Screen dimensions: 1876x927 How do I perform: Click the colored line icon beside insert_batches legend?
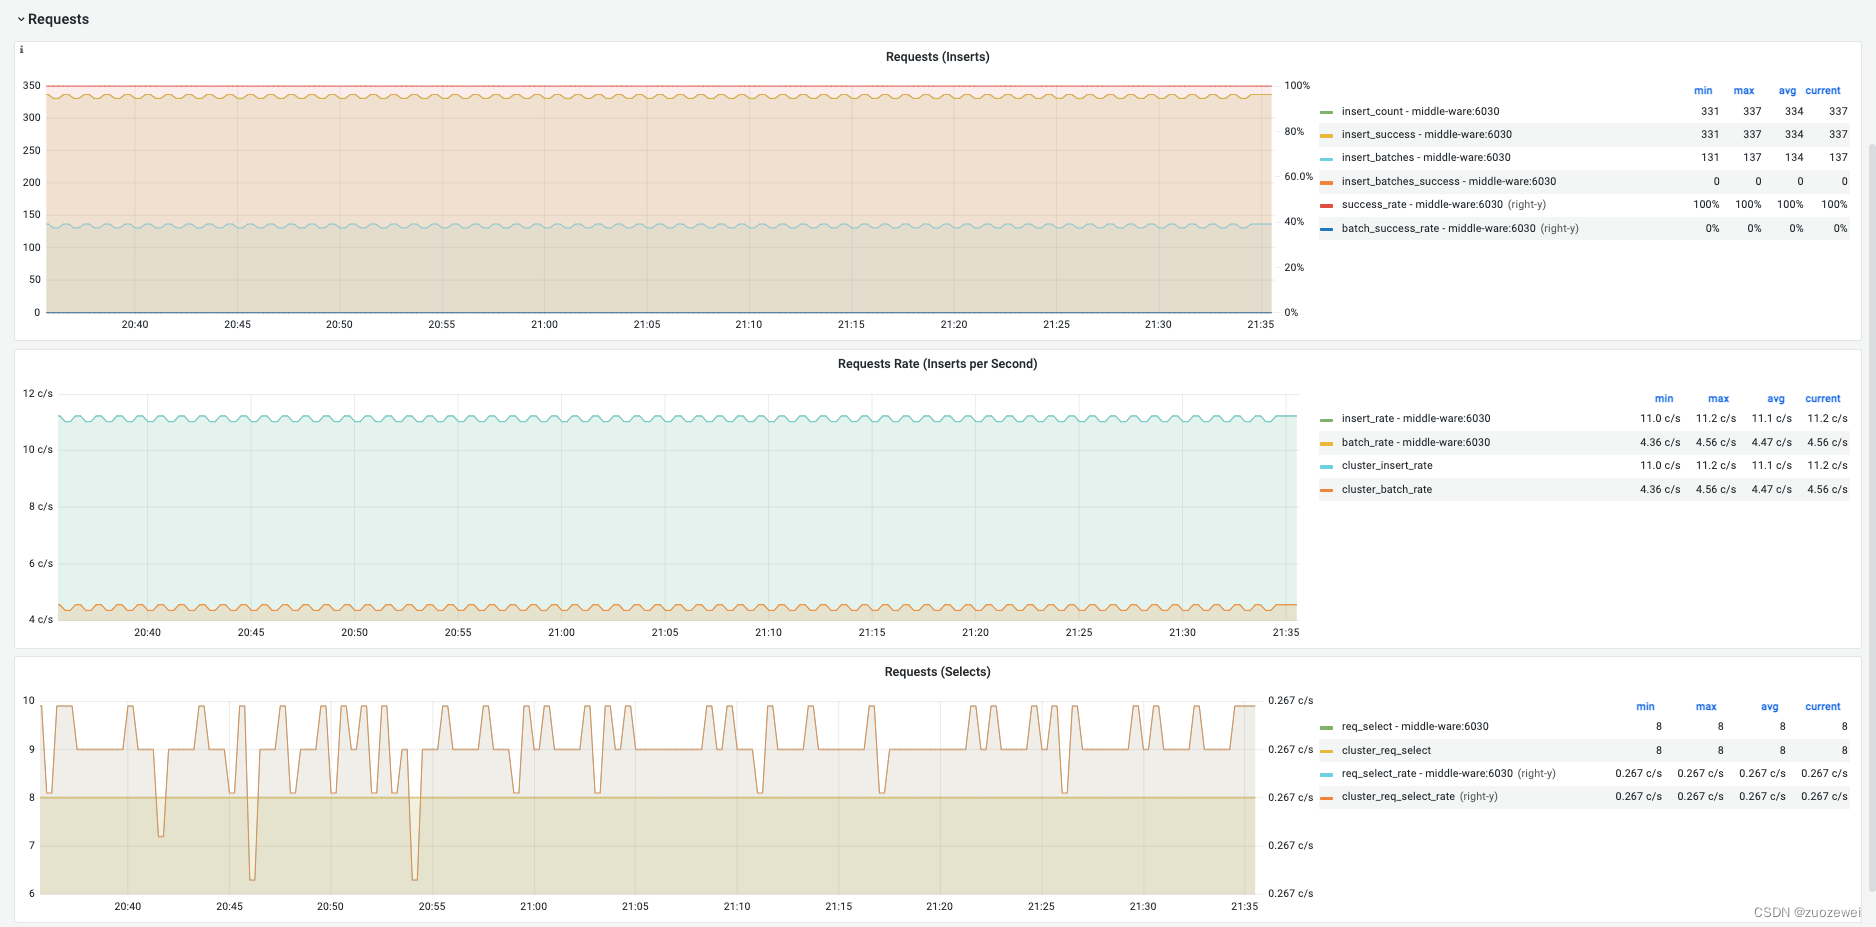pos(1328,157)
